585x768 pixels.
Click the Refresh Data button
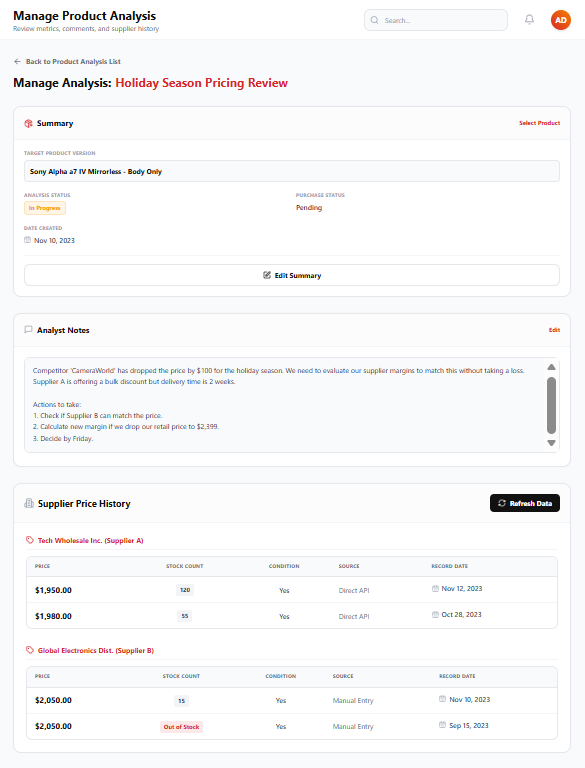click(x=525, y=503)
